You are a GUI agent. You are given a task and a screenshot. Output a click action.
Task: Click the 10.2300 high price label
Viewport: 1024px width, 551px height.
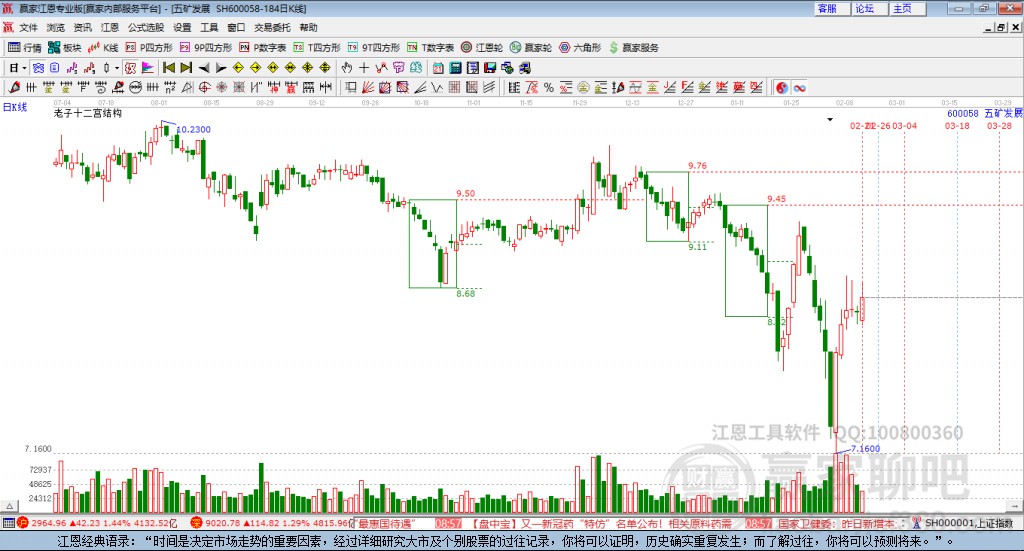[193, 129]
